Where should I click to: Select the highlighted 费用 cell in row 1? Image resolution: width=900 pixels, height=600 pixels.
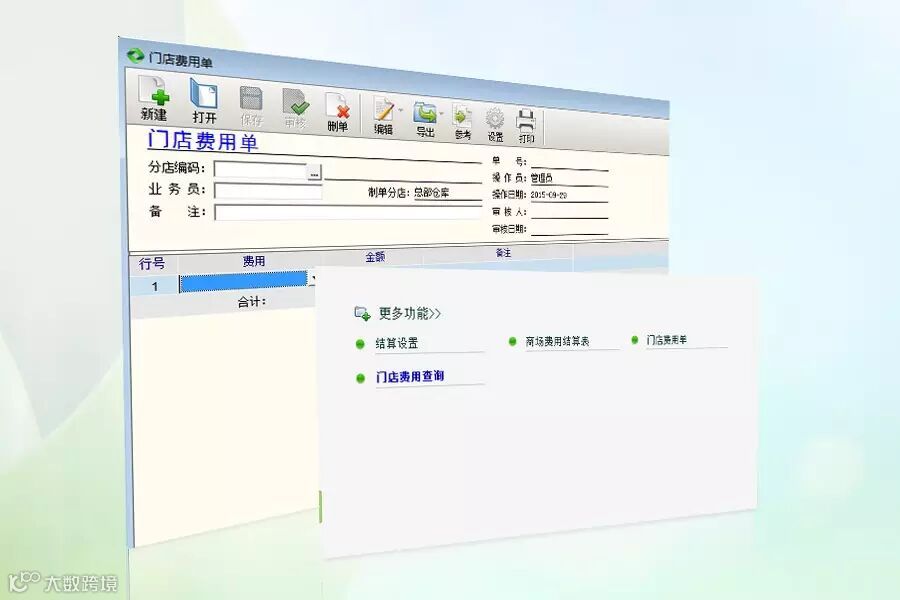[x=243, y=281]
